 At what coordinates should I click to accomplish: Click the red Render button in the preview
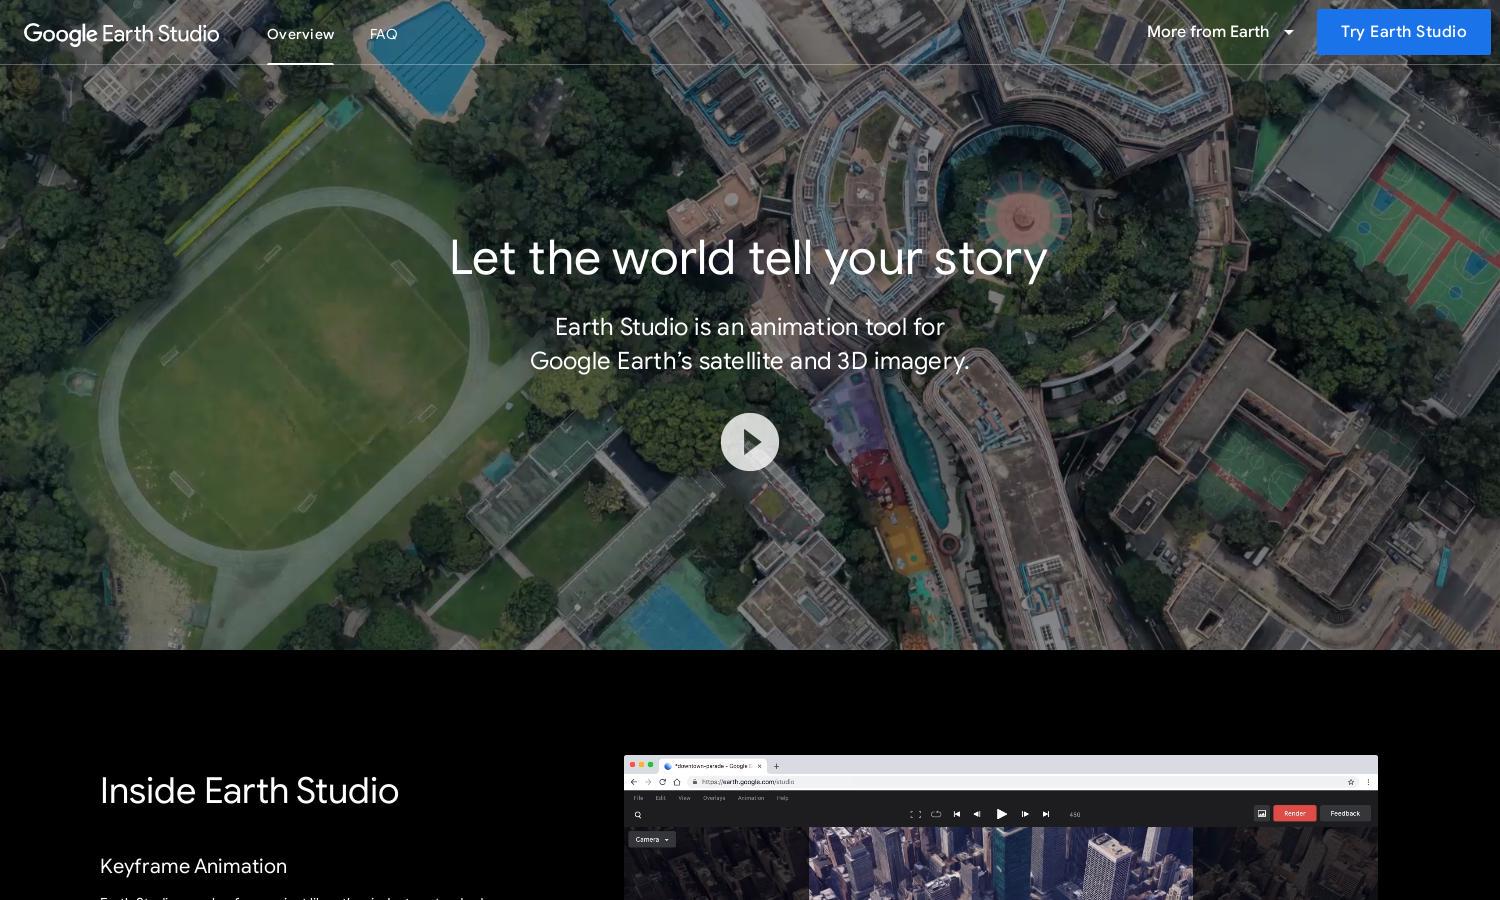[x=1295, y=813]
